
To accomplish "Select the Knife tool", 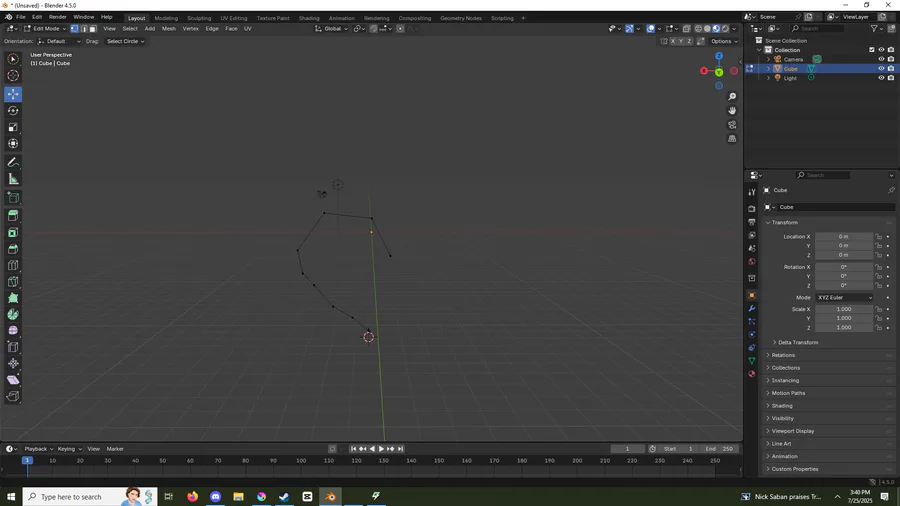I will pos(13,282).
